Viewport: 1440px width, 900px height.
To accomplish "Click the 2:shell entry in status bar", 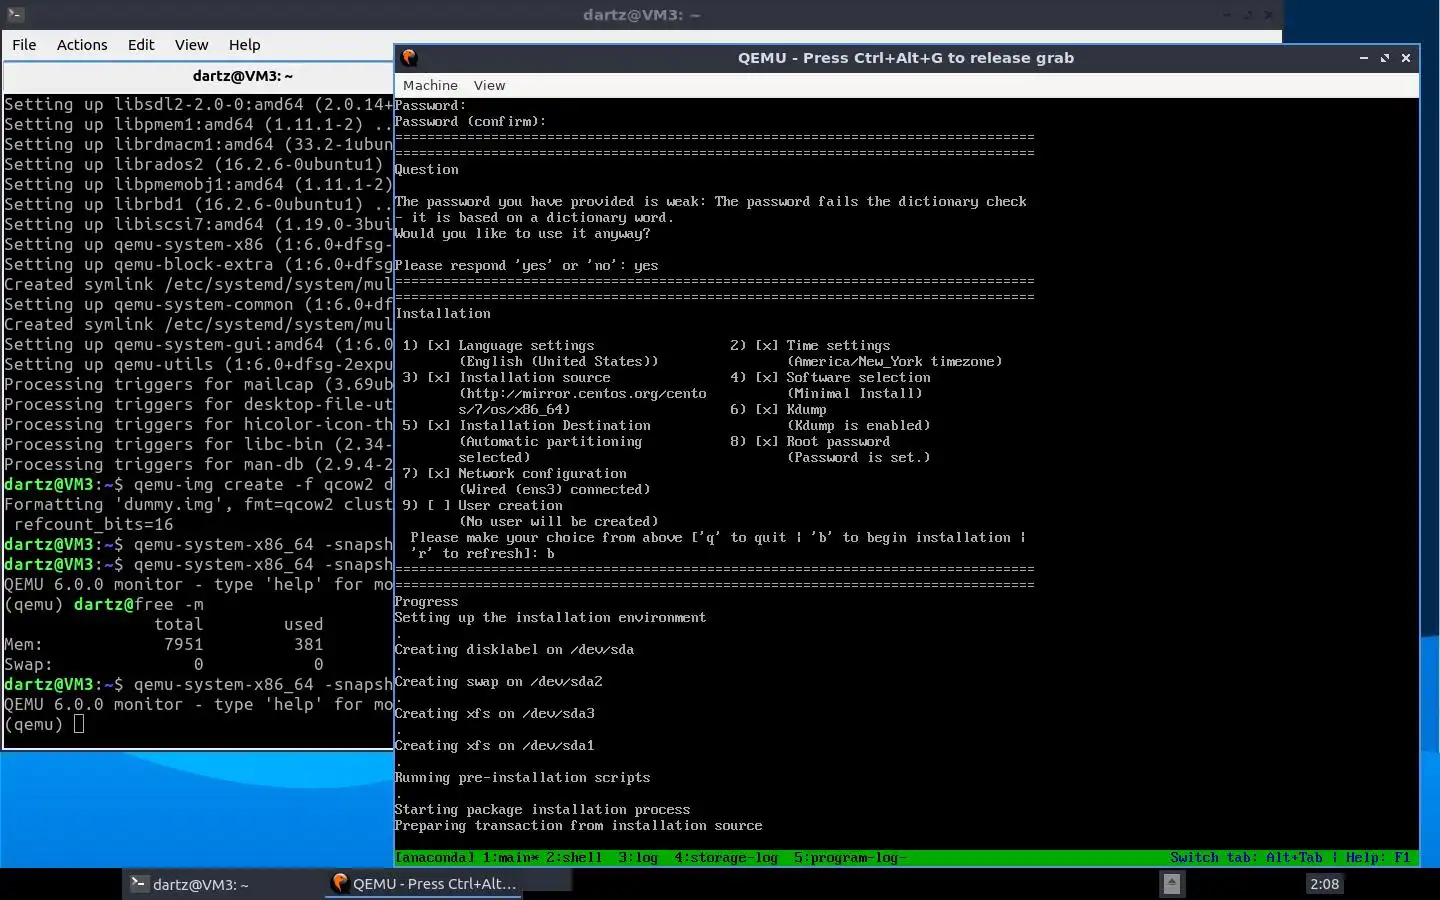I will [x=574, y=858].
